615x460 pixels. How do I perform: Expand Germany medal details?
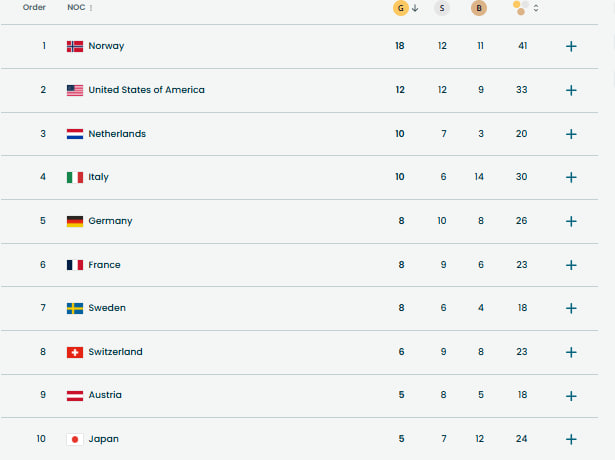coord(571,221)
